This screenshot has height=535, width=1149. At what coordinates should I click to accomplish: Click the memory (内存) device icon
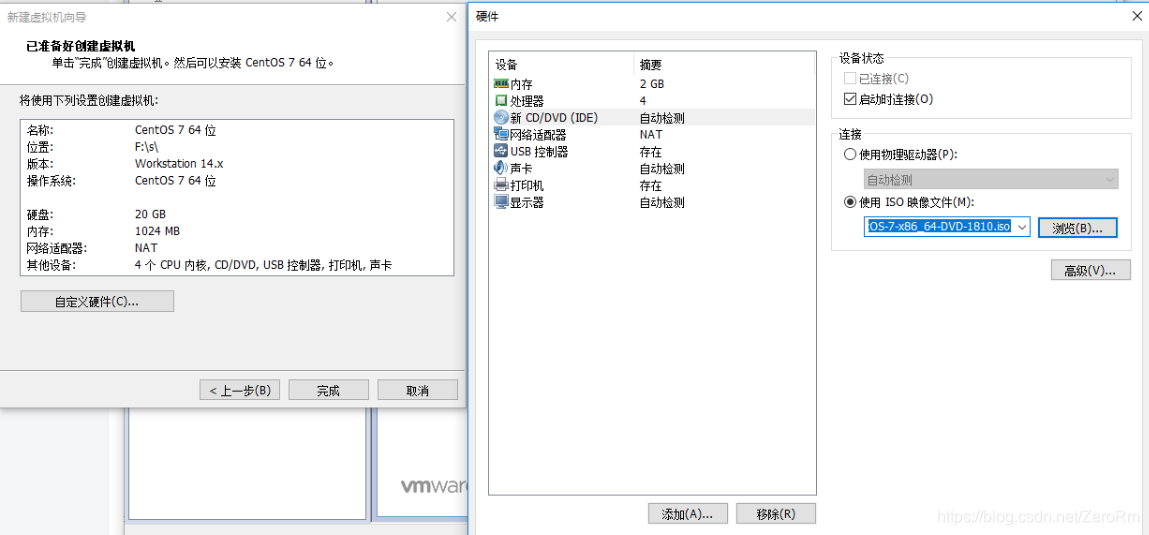pyautogui.click(x=501, y=84)
